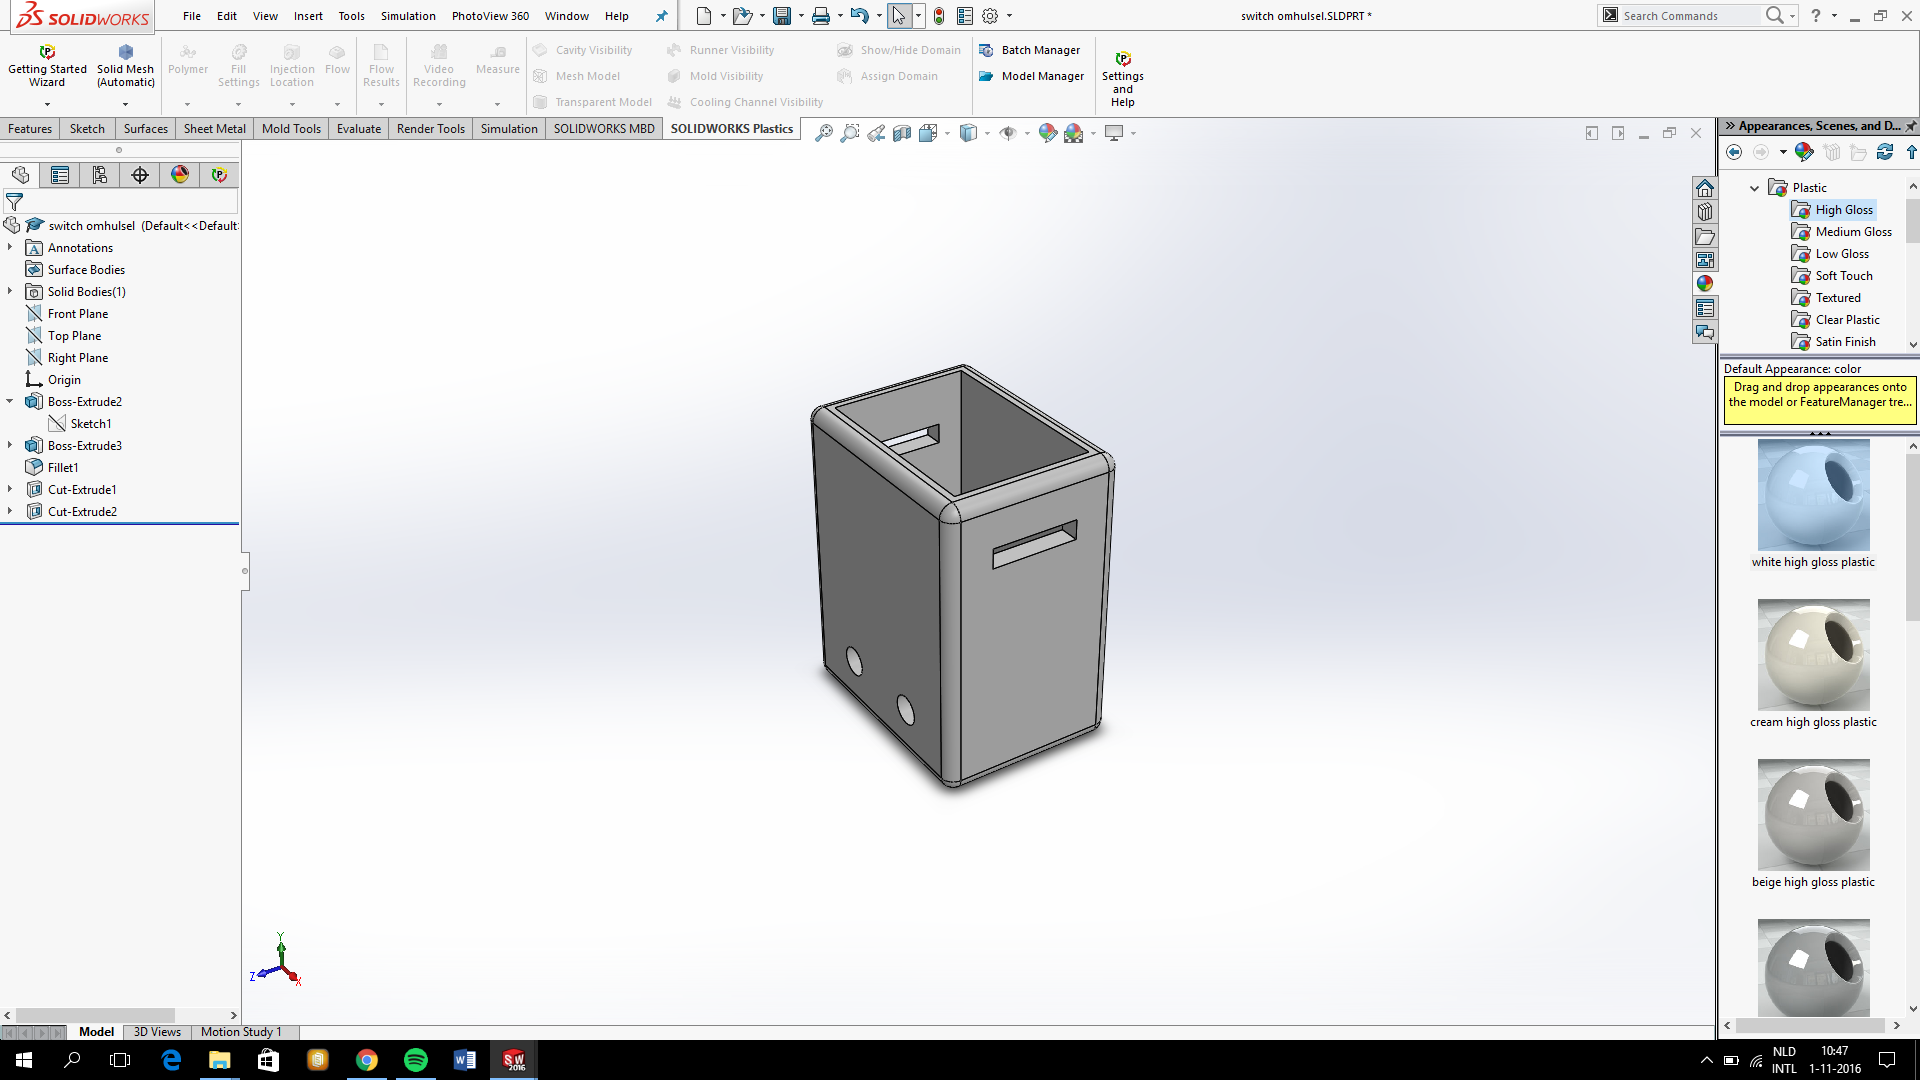Viewport: 1920px width, 1080px height.
Task: Click the Save icon
Action: coord(782,16)
